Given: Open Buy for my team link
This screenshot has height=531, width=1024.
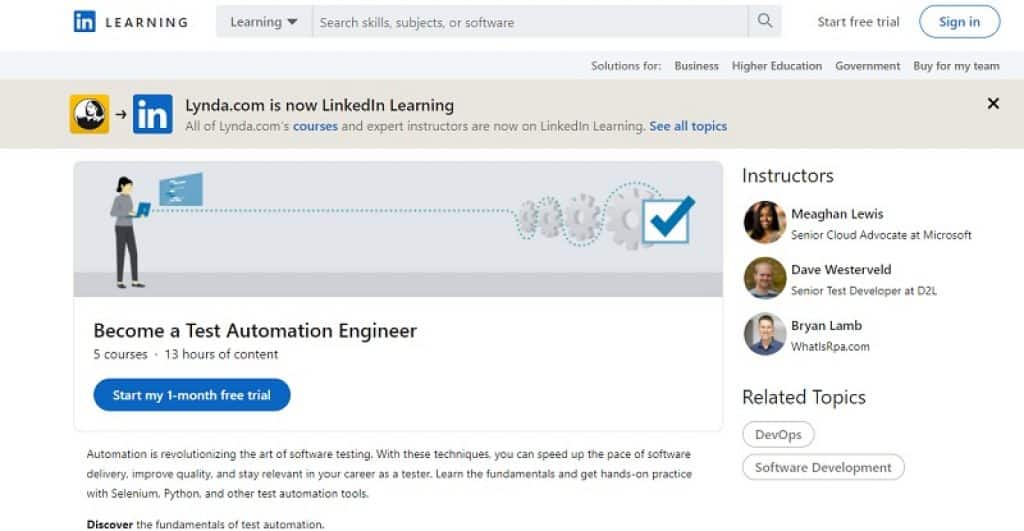Looking at the screenshot, I should click(956, 66).
